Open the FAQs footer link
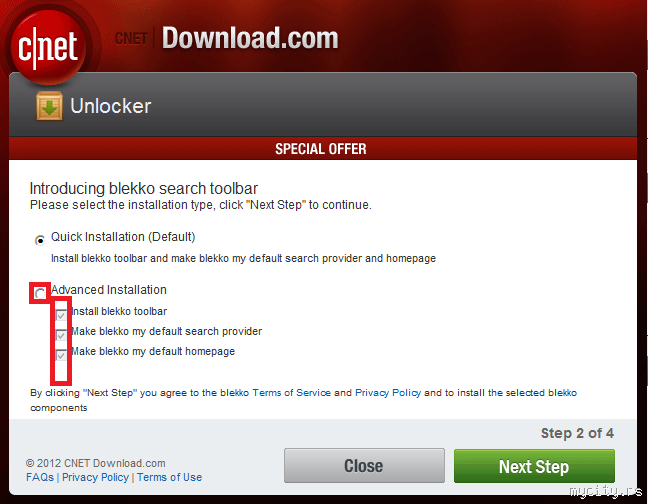Screen dimensions: 648x504 click(40, 477)
